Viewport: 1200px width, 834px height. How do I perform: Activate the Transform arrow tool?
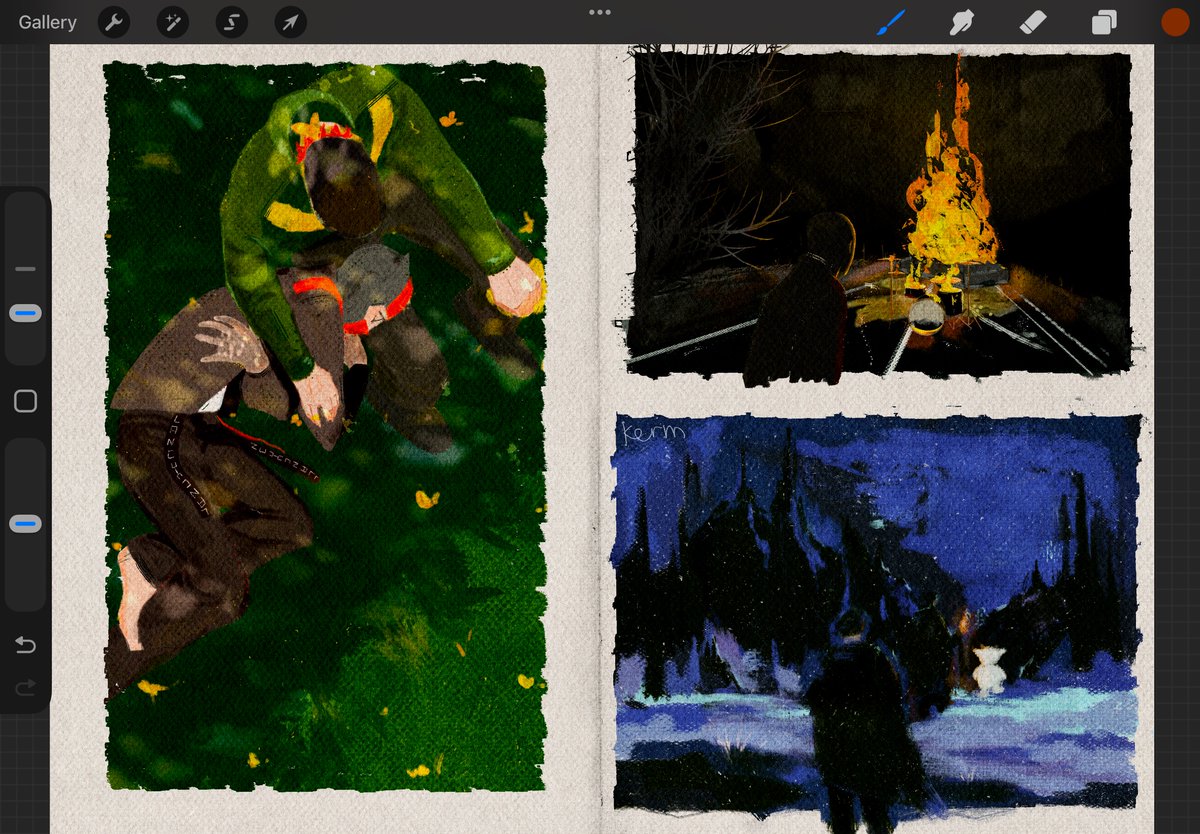coord(291,22)
